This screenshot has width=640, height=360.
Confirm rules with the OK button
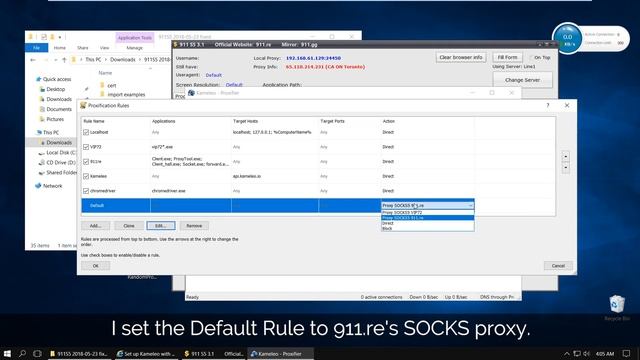(x=96, y=266)
